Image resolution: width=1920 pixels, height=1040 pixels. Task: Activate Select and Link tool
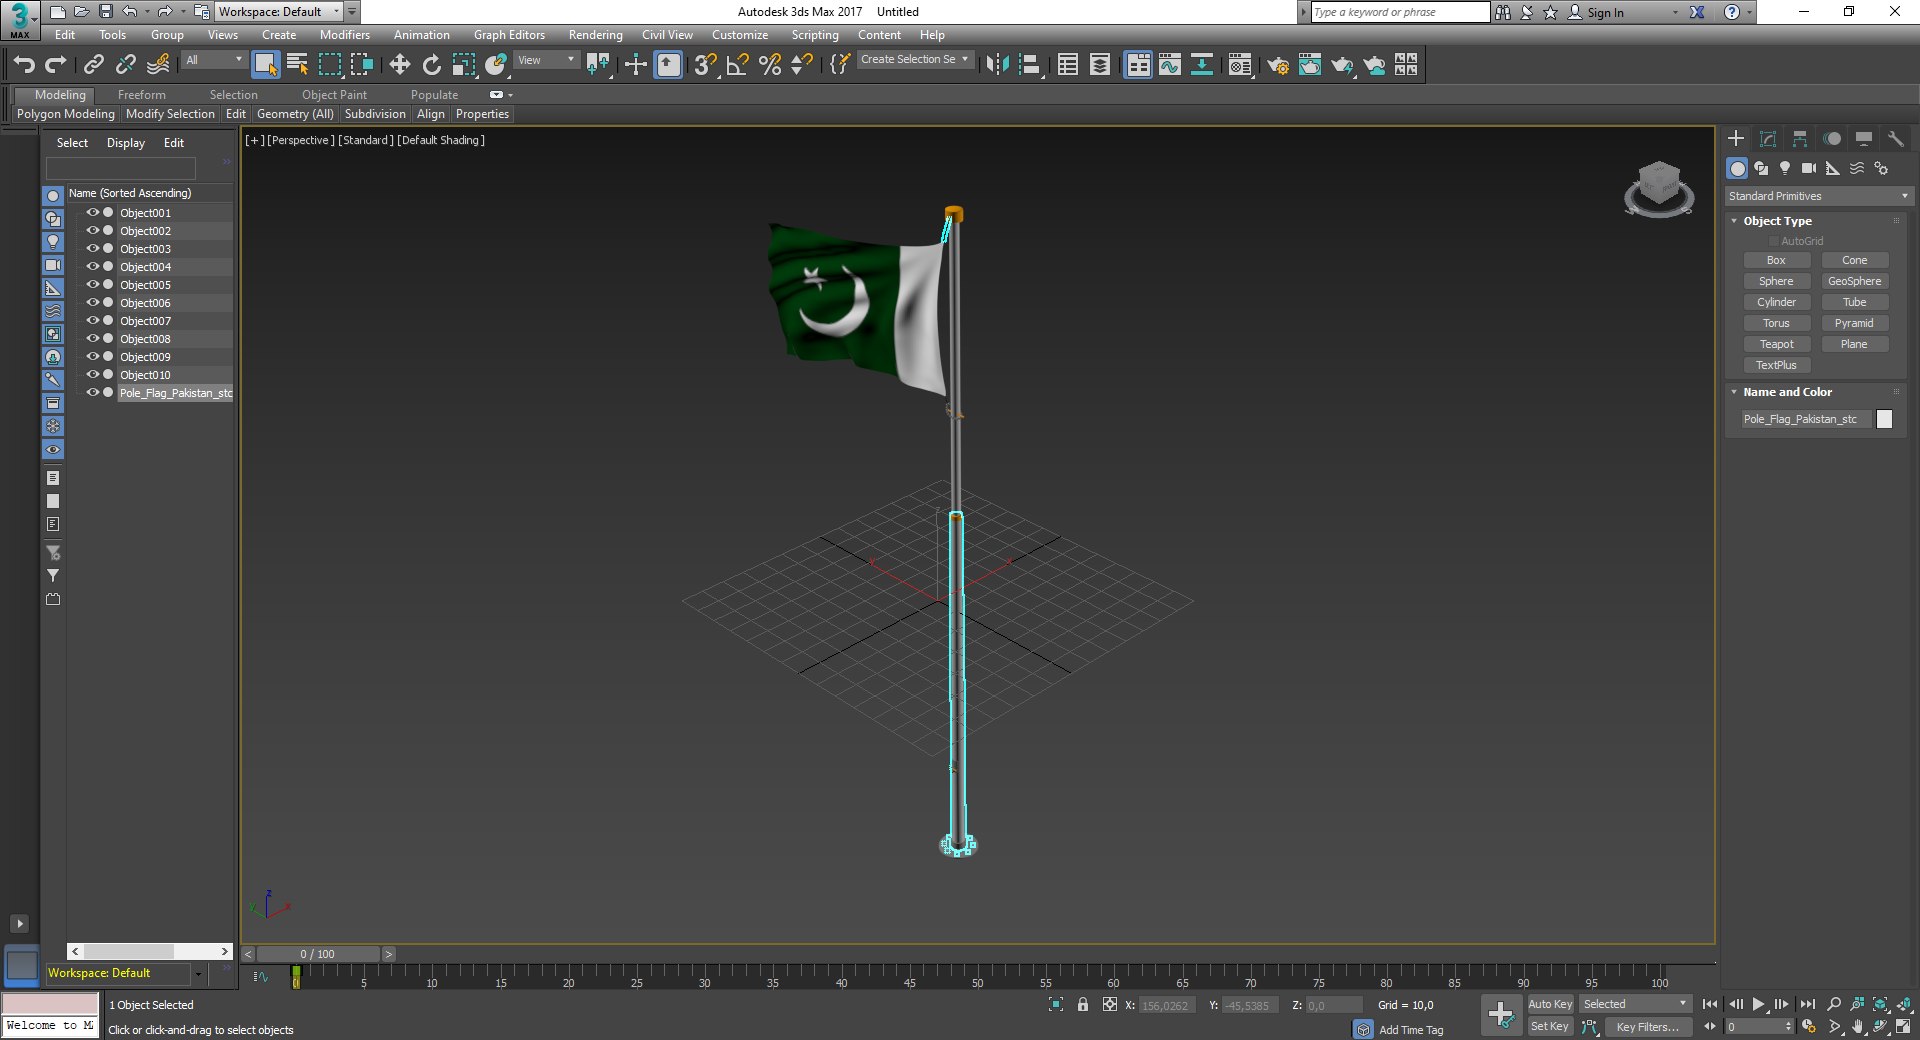click(94, 65)
